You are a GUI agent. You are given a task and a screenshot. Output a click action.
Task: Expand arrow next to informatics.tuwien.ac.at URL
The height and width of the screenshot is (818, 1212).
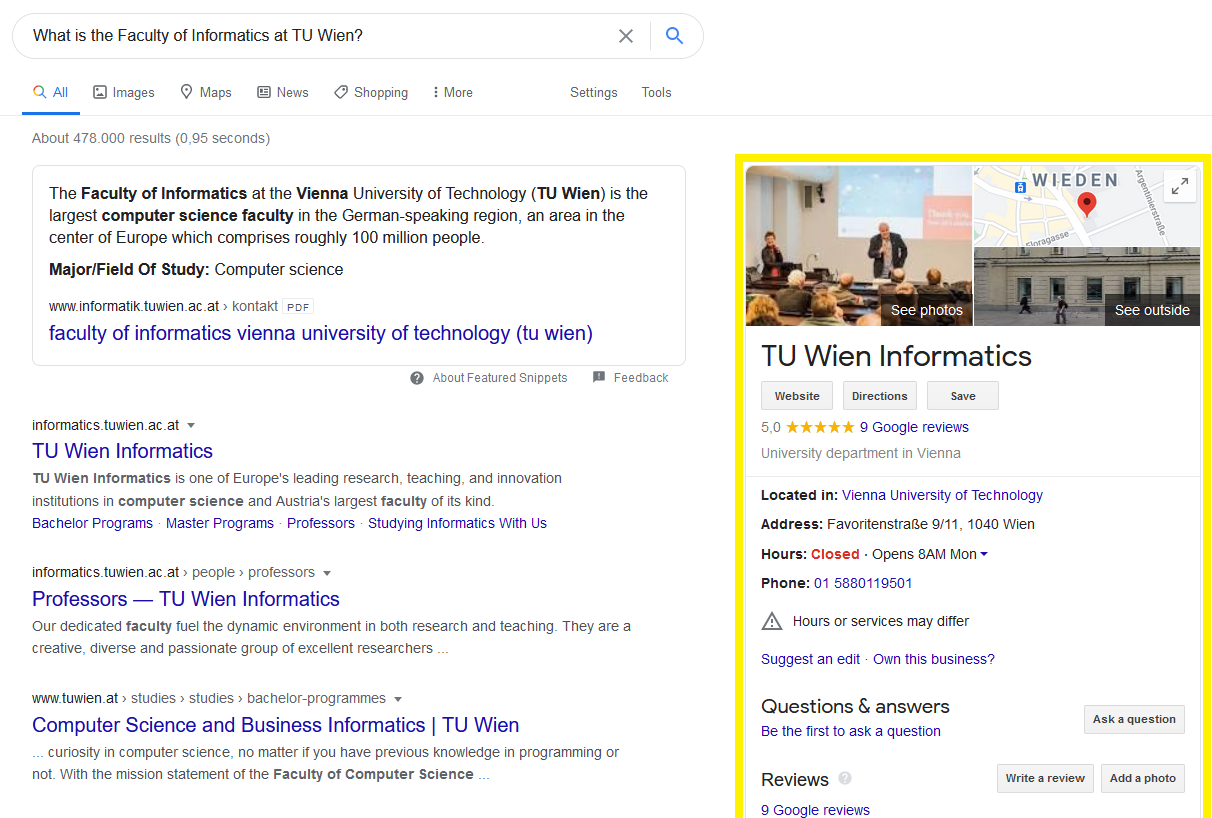coord(191,426)
